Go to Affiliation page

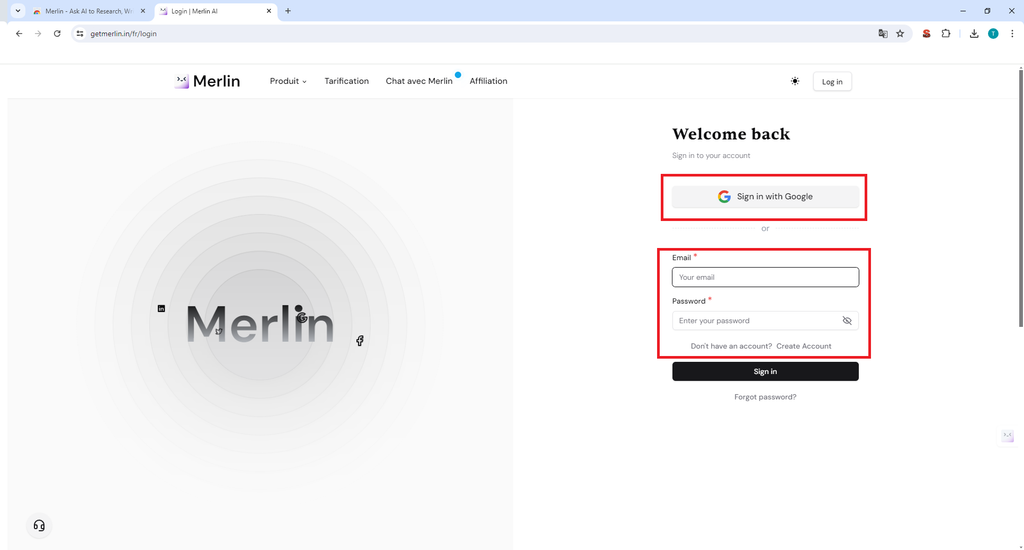point(488,81)
